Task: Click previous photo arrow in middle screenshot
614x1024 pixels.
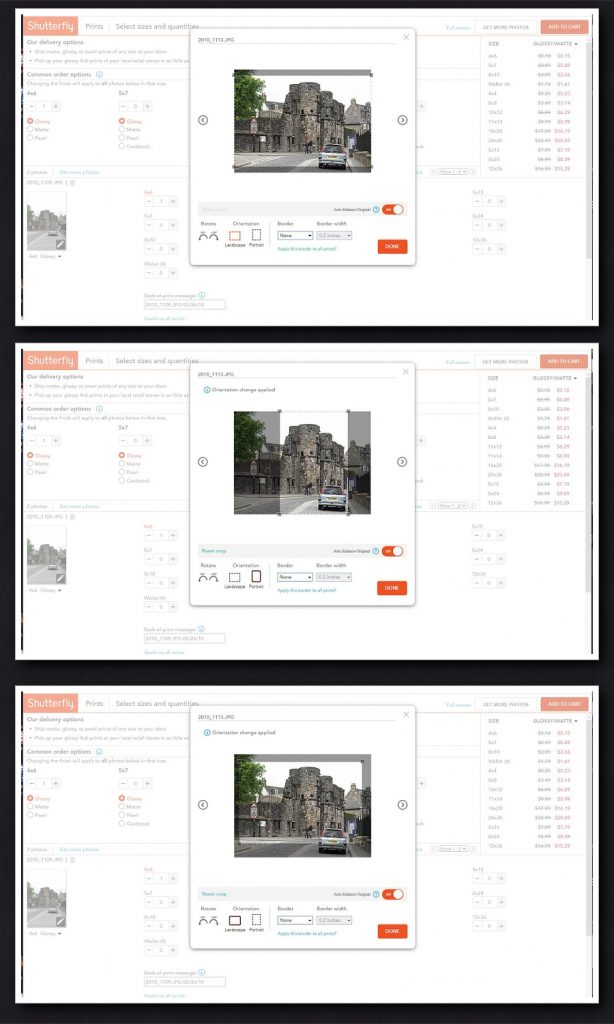Action: click(203, 462)
